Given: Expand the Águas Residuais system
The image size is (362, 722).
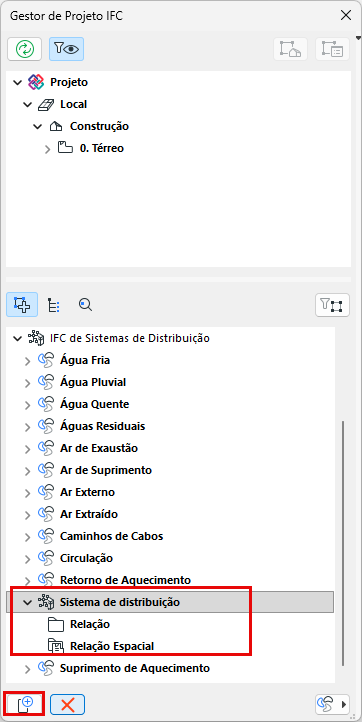Looking at the screenshot, I should point(27,427).
